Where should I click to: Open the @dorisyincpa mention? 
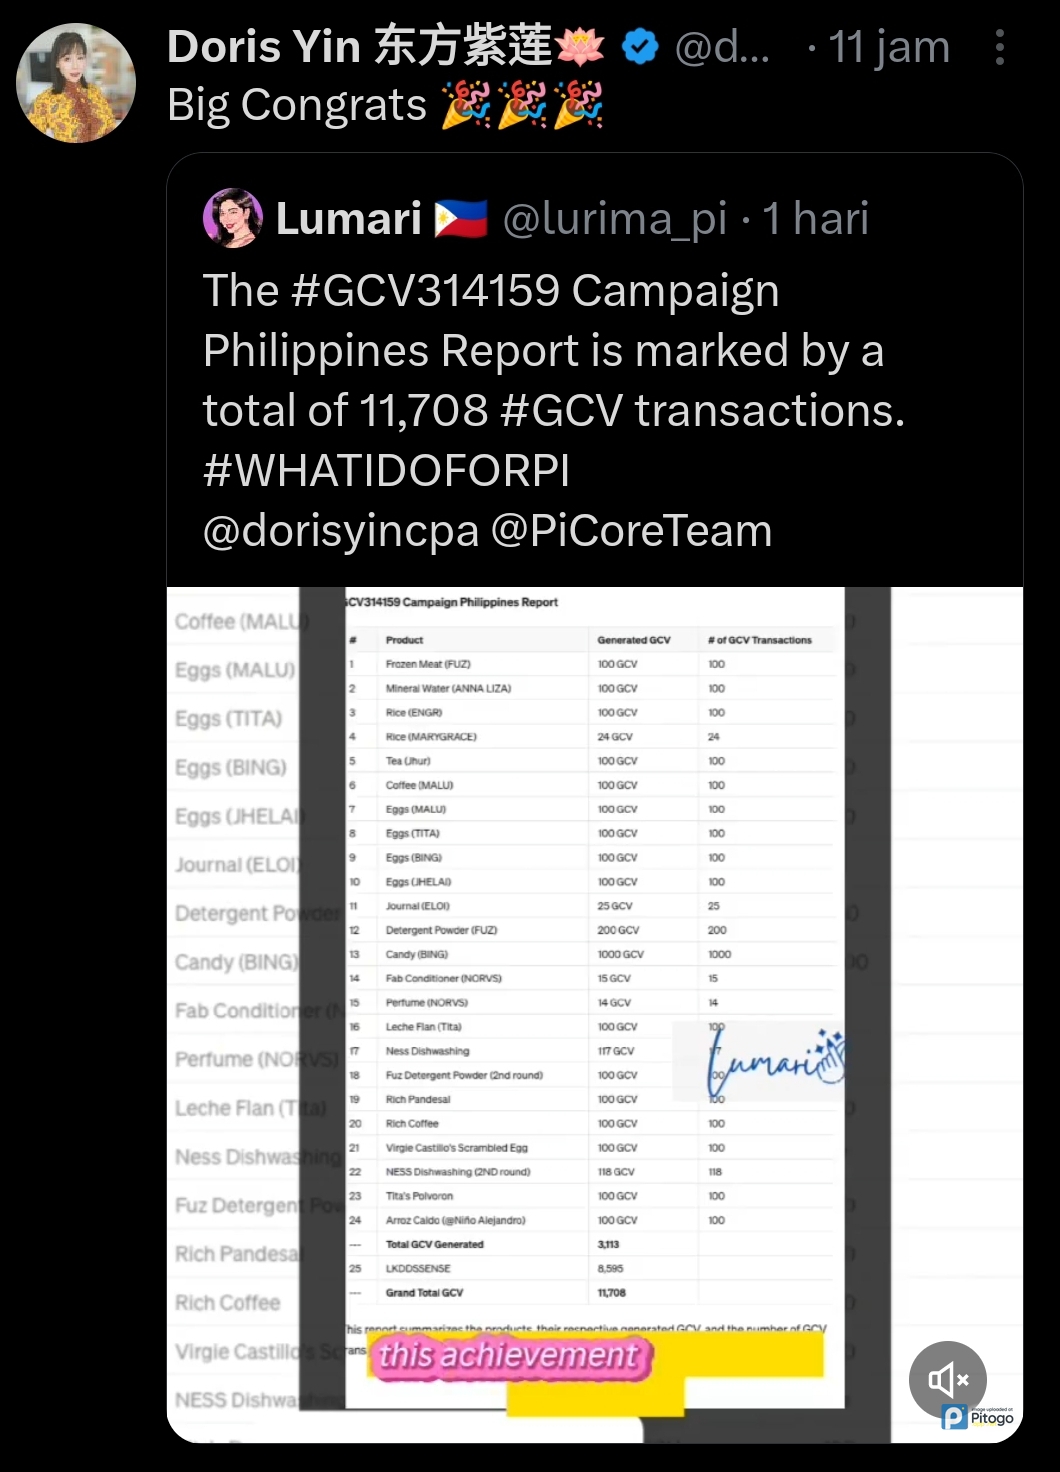click(x=341, y=531)
